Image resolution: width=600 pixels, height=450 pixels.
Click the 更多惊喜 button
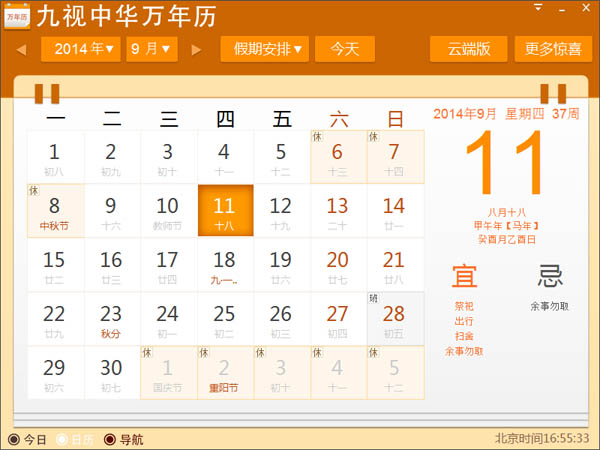click(x=553, y=49)
